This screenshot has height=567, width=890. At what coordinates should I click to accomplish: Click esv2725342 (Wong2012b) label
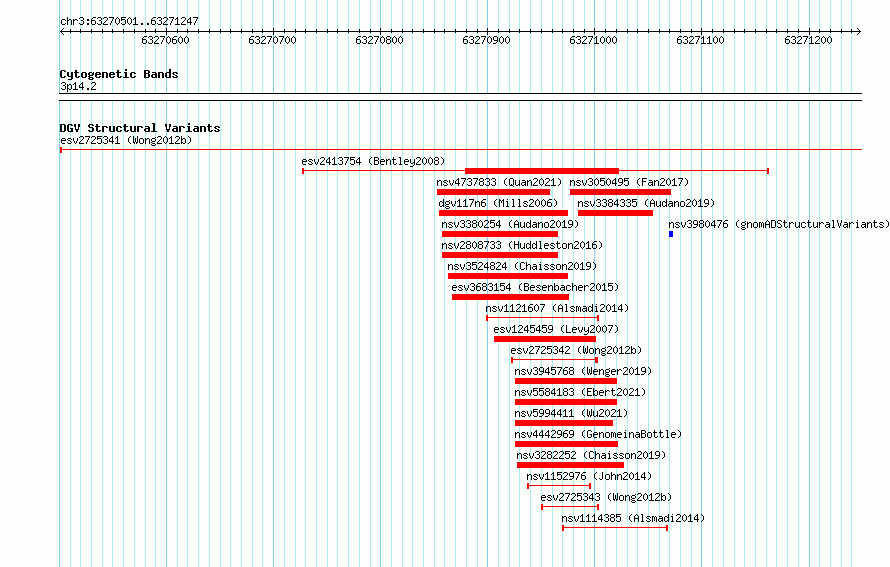pos(576,350)
